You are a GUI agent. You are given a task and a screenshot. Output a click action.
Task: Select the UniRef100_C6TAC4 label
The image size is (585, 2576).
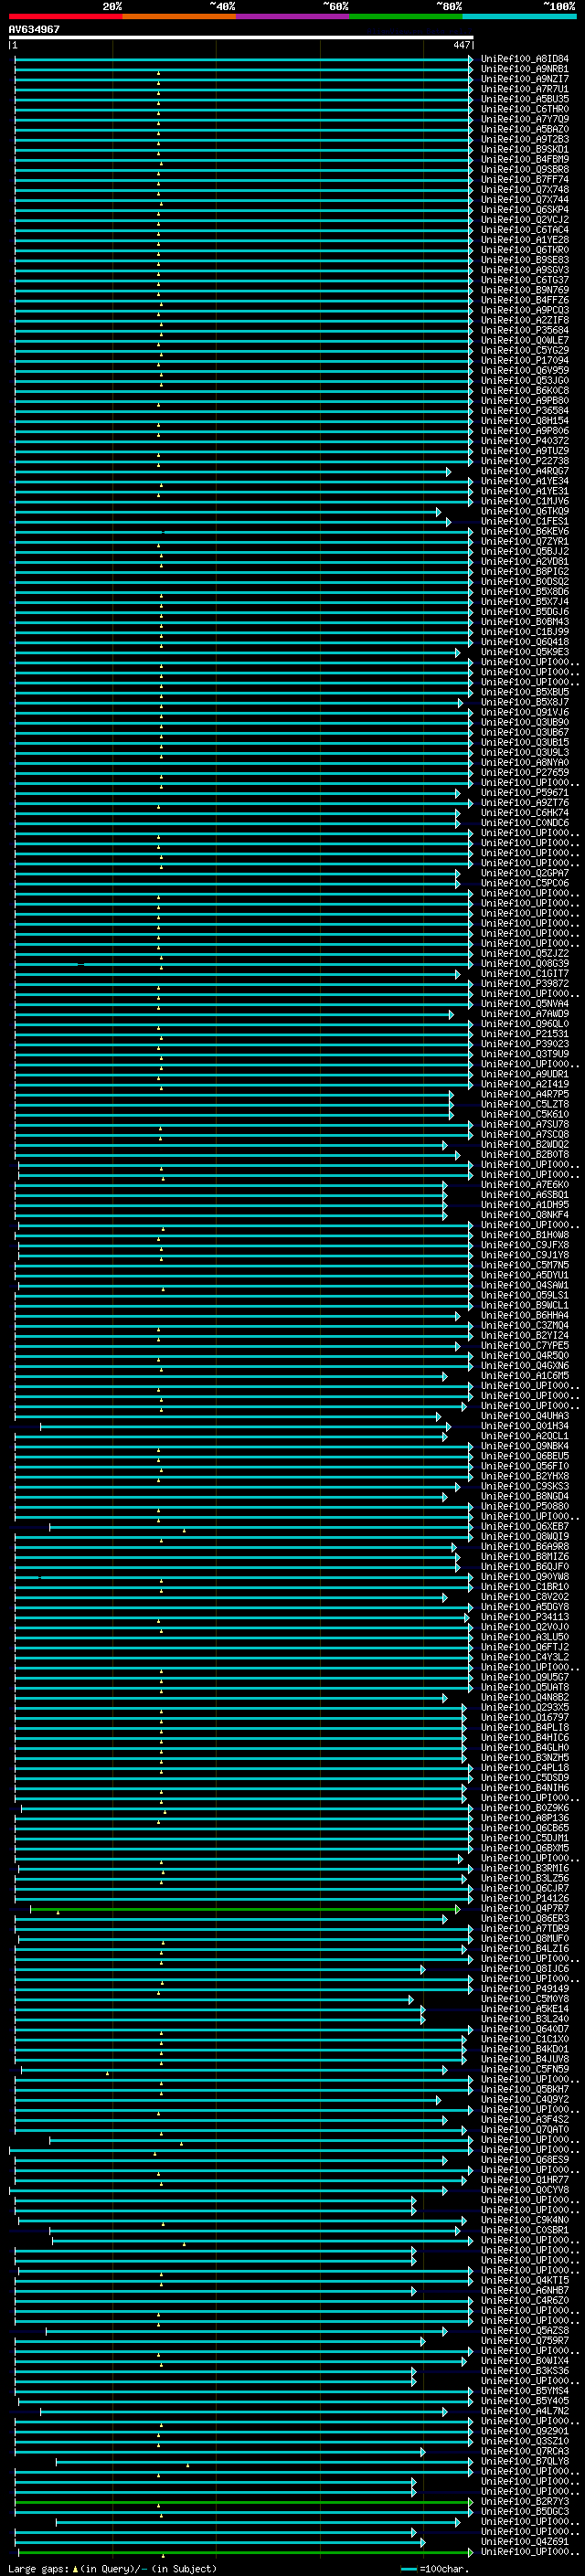[x=525, y=229]
